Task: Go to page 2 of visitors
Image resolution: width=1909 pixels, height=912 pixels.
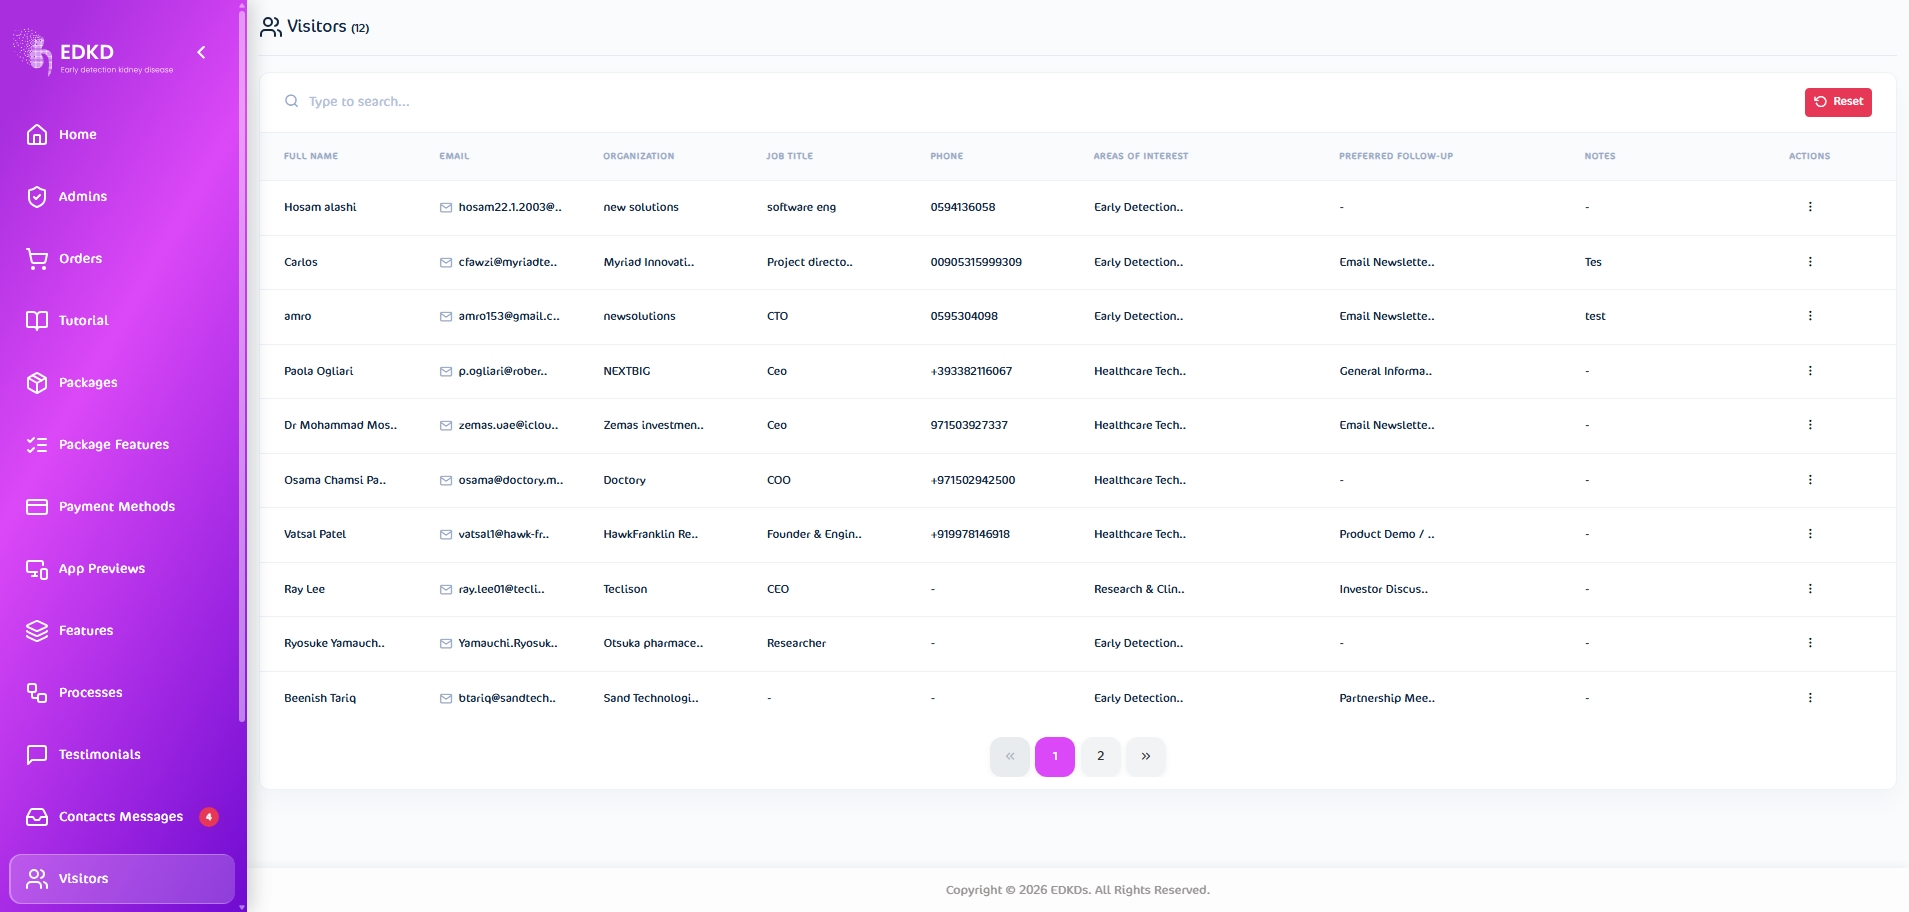Action: (1100, 757)
